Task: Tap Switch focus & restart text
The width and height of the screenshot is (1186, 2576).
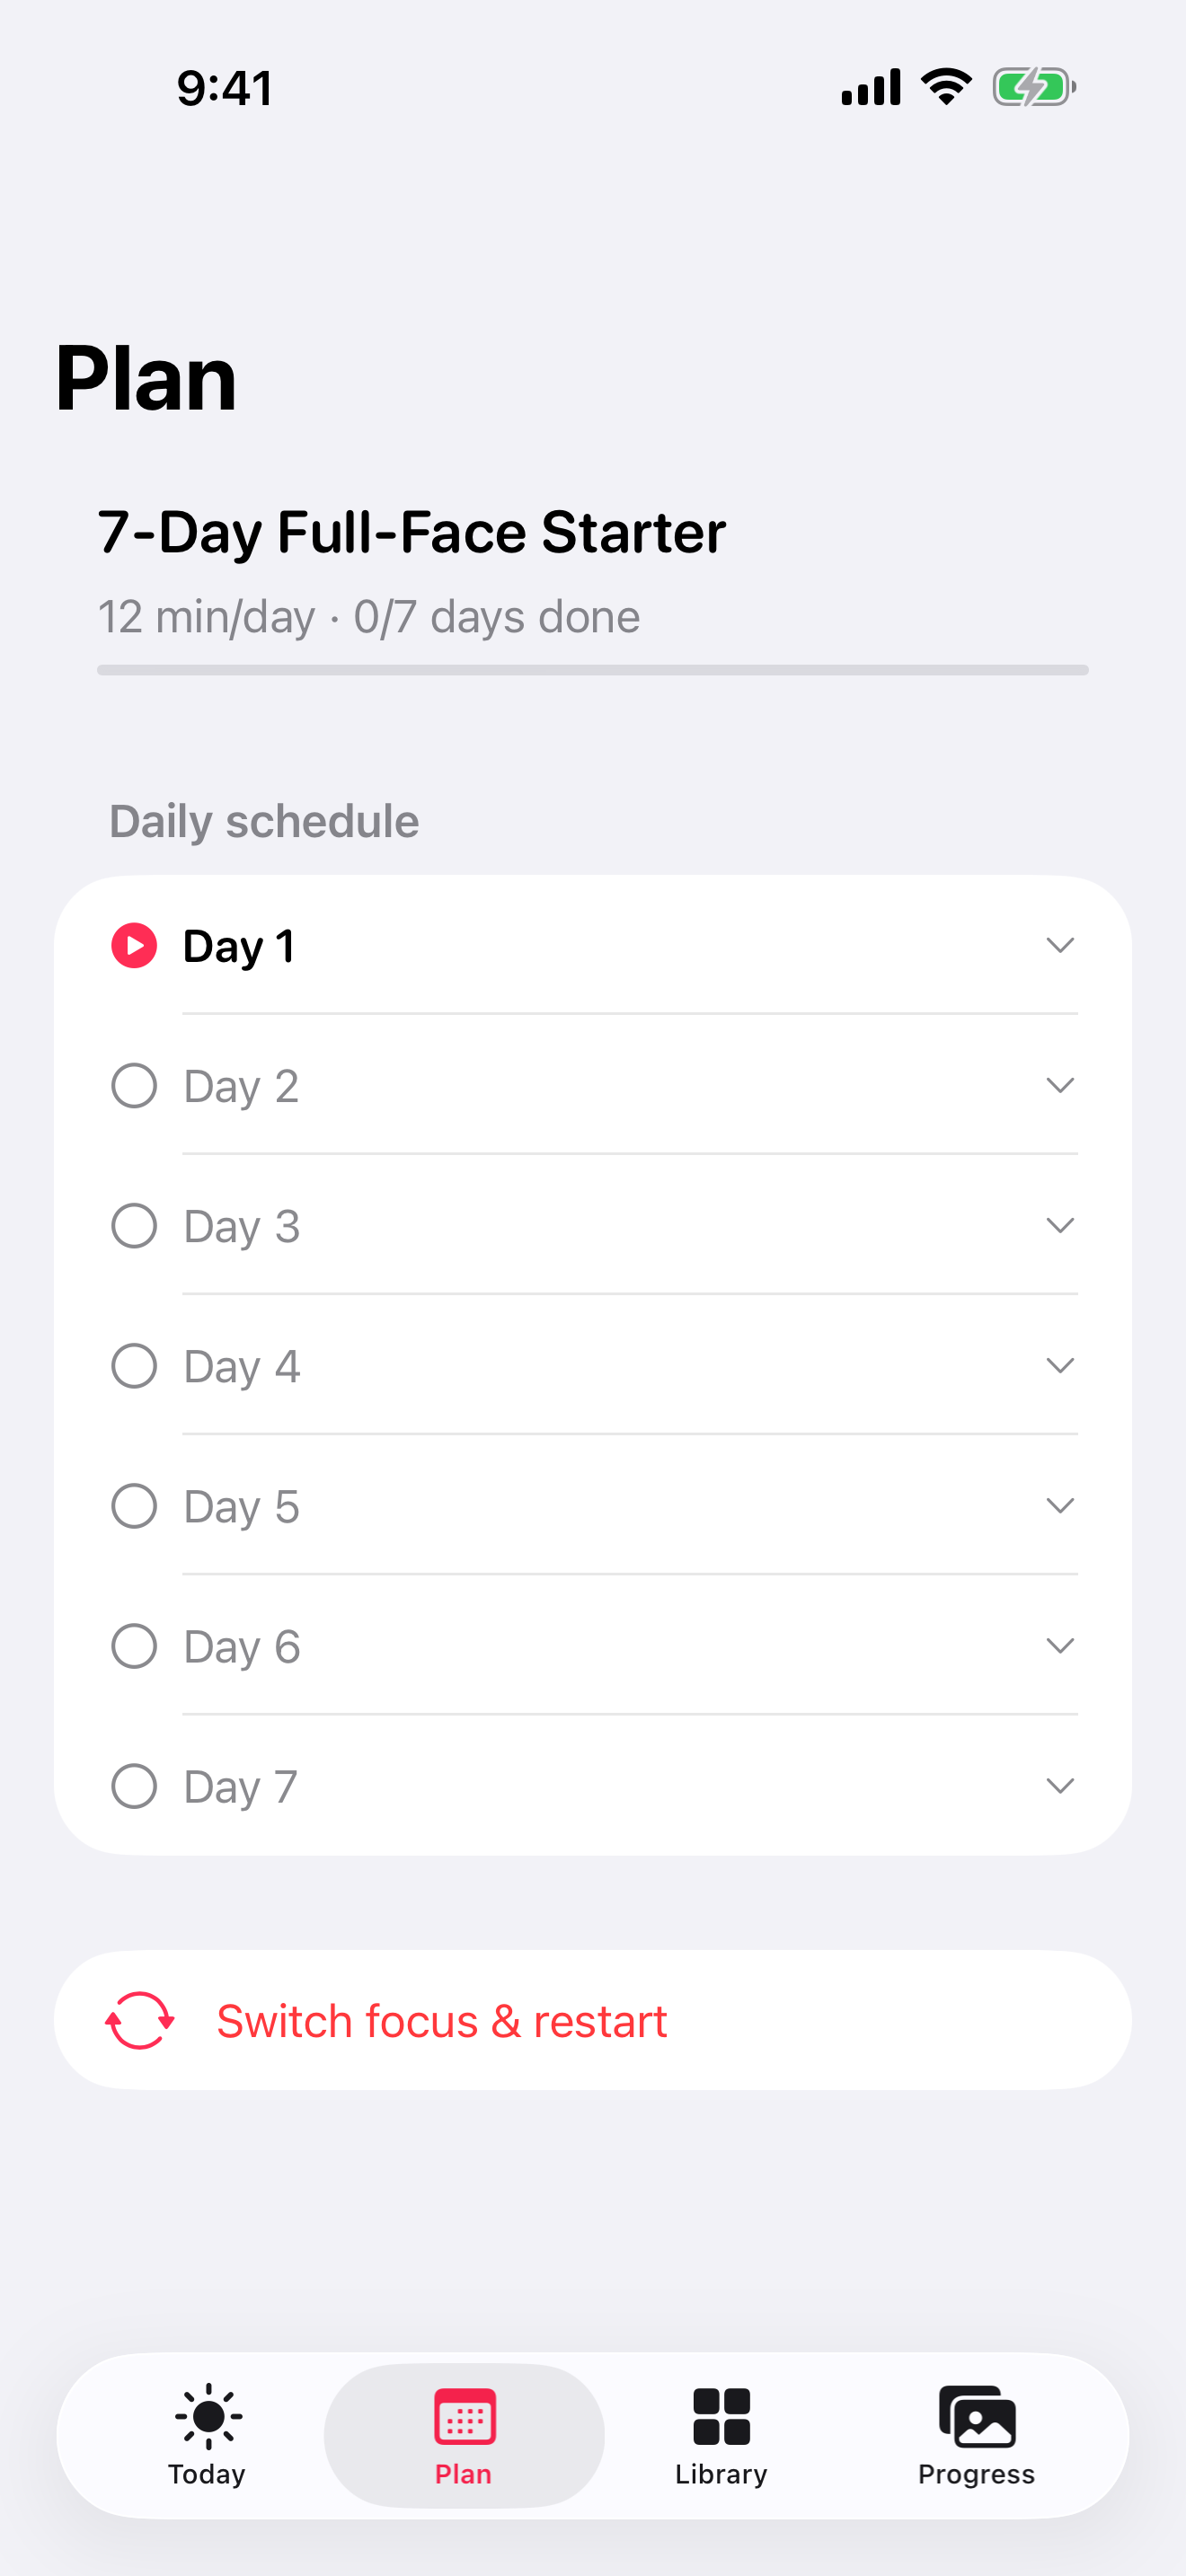Action: click(442, 2021)
